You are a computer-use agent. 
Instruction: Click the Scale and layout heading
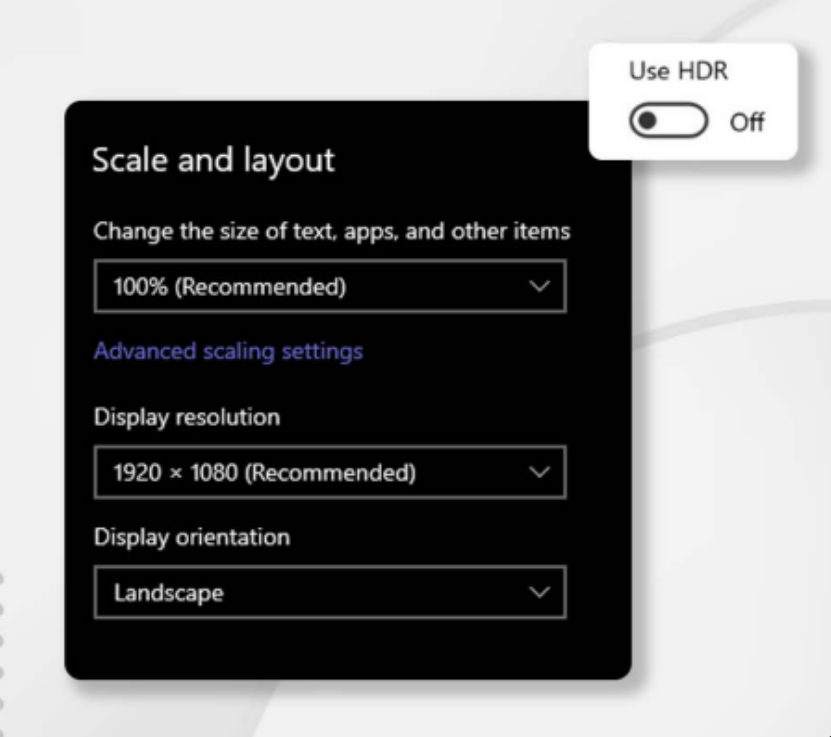pos(213,160)
